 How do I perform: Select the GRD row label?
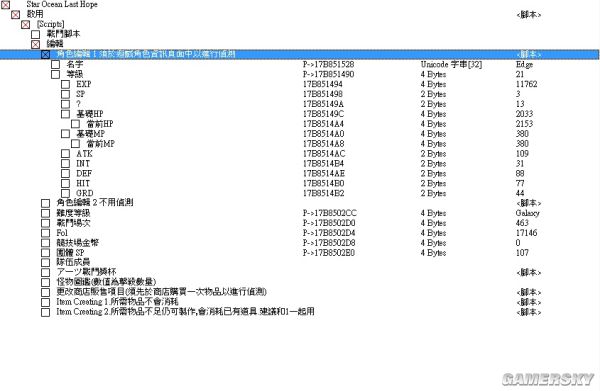tap(84, 193)
